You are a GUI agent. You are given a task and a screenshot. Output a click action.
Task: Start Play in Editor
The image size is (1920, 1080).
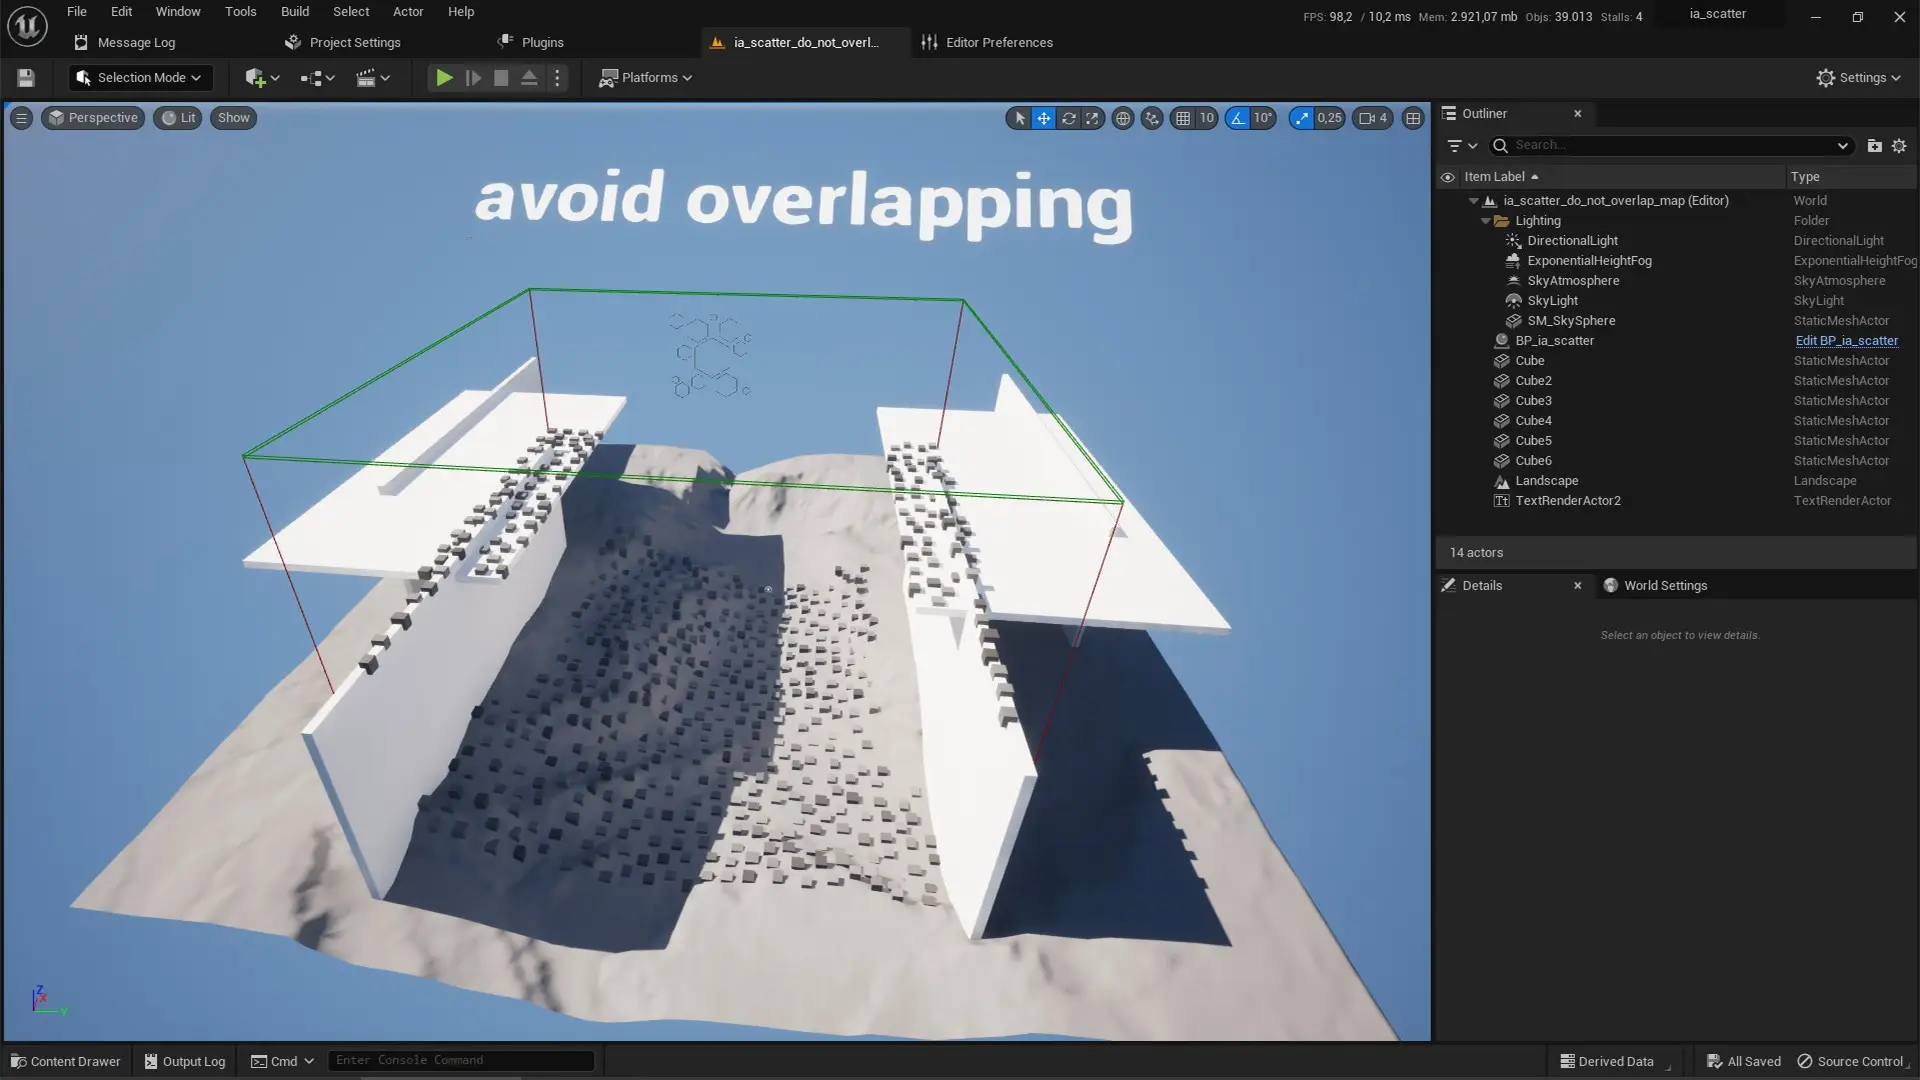point(444,78)
